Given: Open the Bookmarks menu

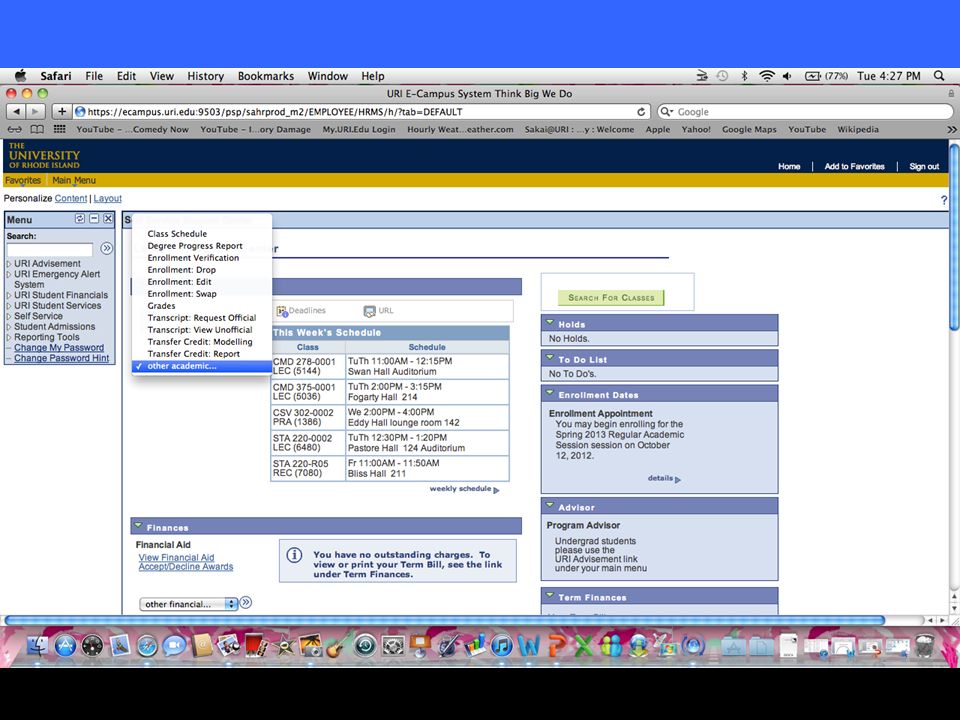Looking at the screenshot, I should 266,76.
